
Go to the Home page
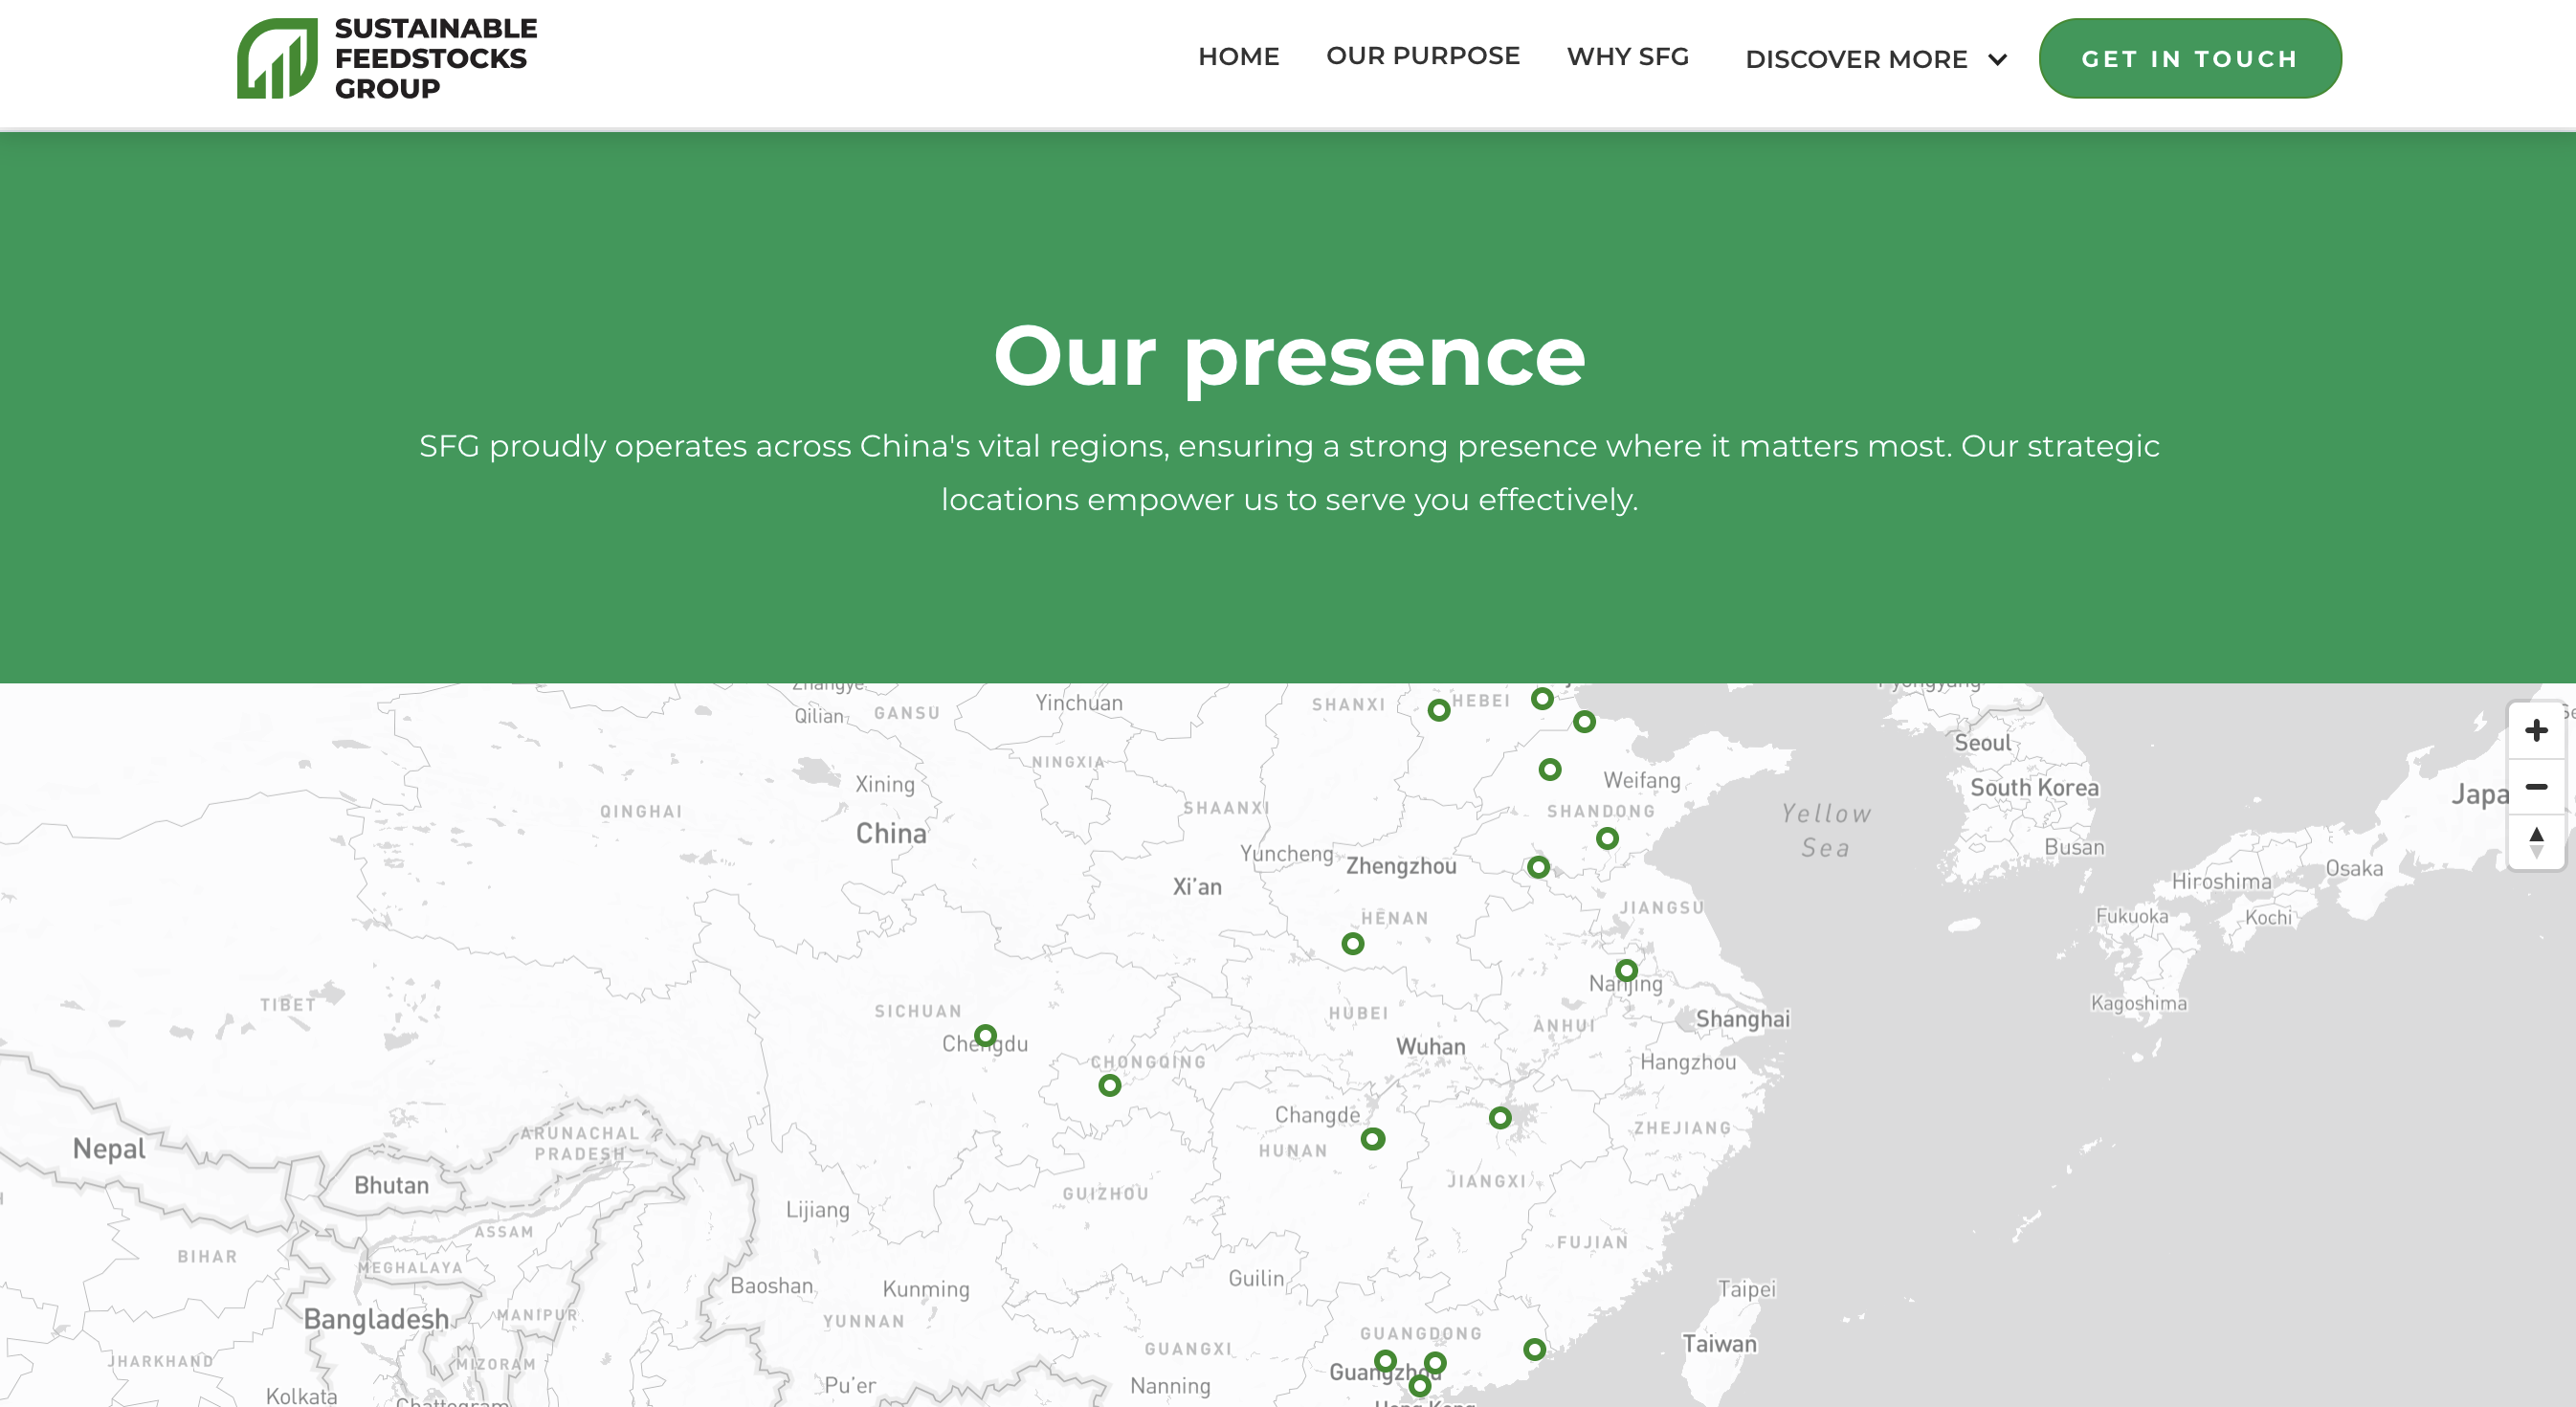coord(1238,57)
